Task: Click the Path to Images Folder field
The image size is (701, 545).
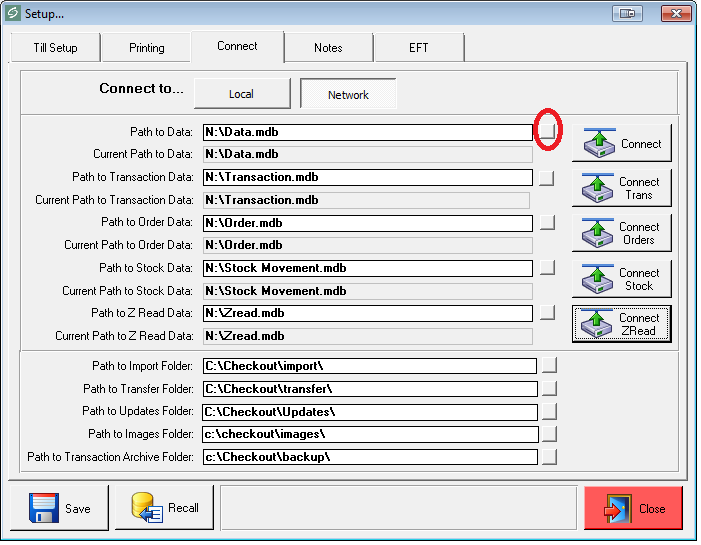Action: pyautogui.click(x=369, y=434)
